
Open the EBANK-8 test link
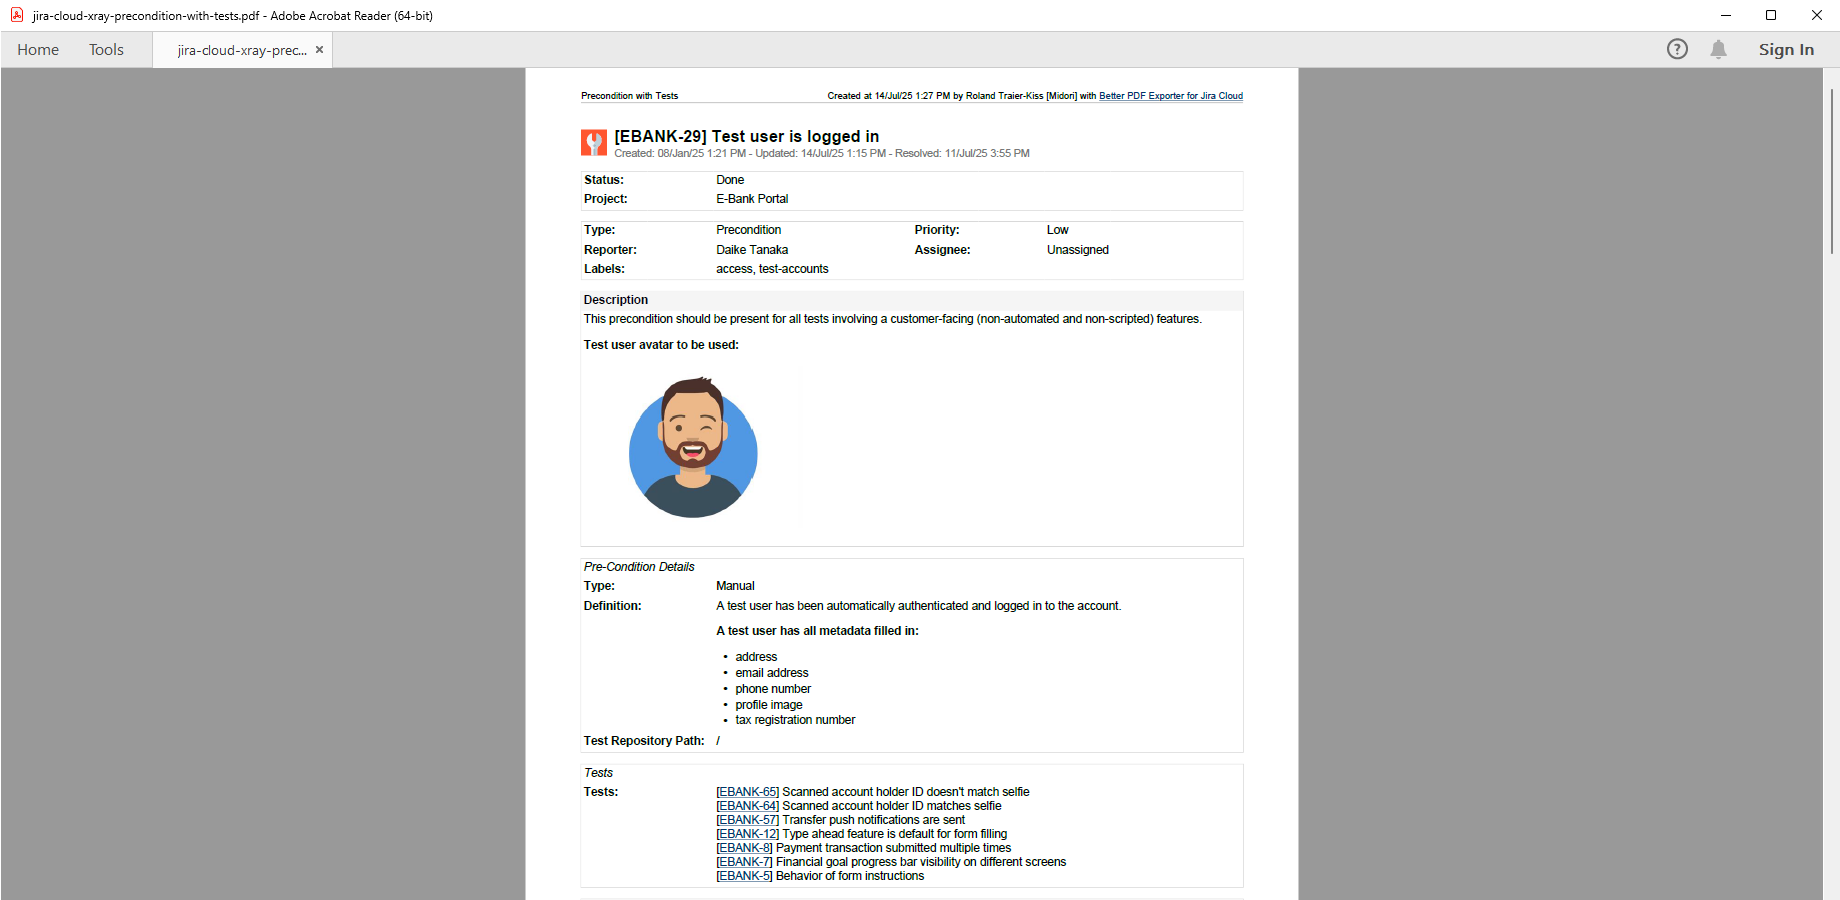tap(744, 848)
